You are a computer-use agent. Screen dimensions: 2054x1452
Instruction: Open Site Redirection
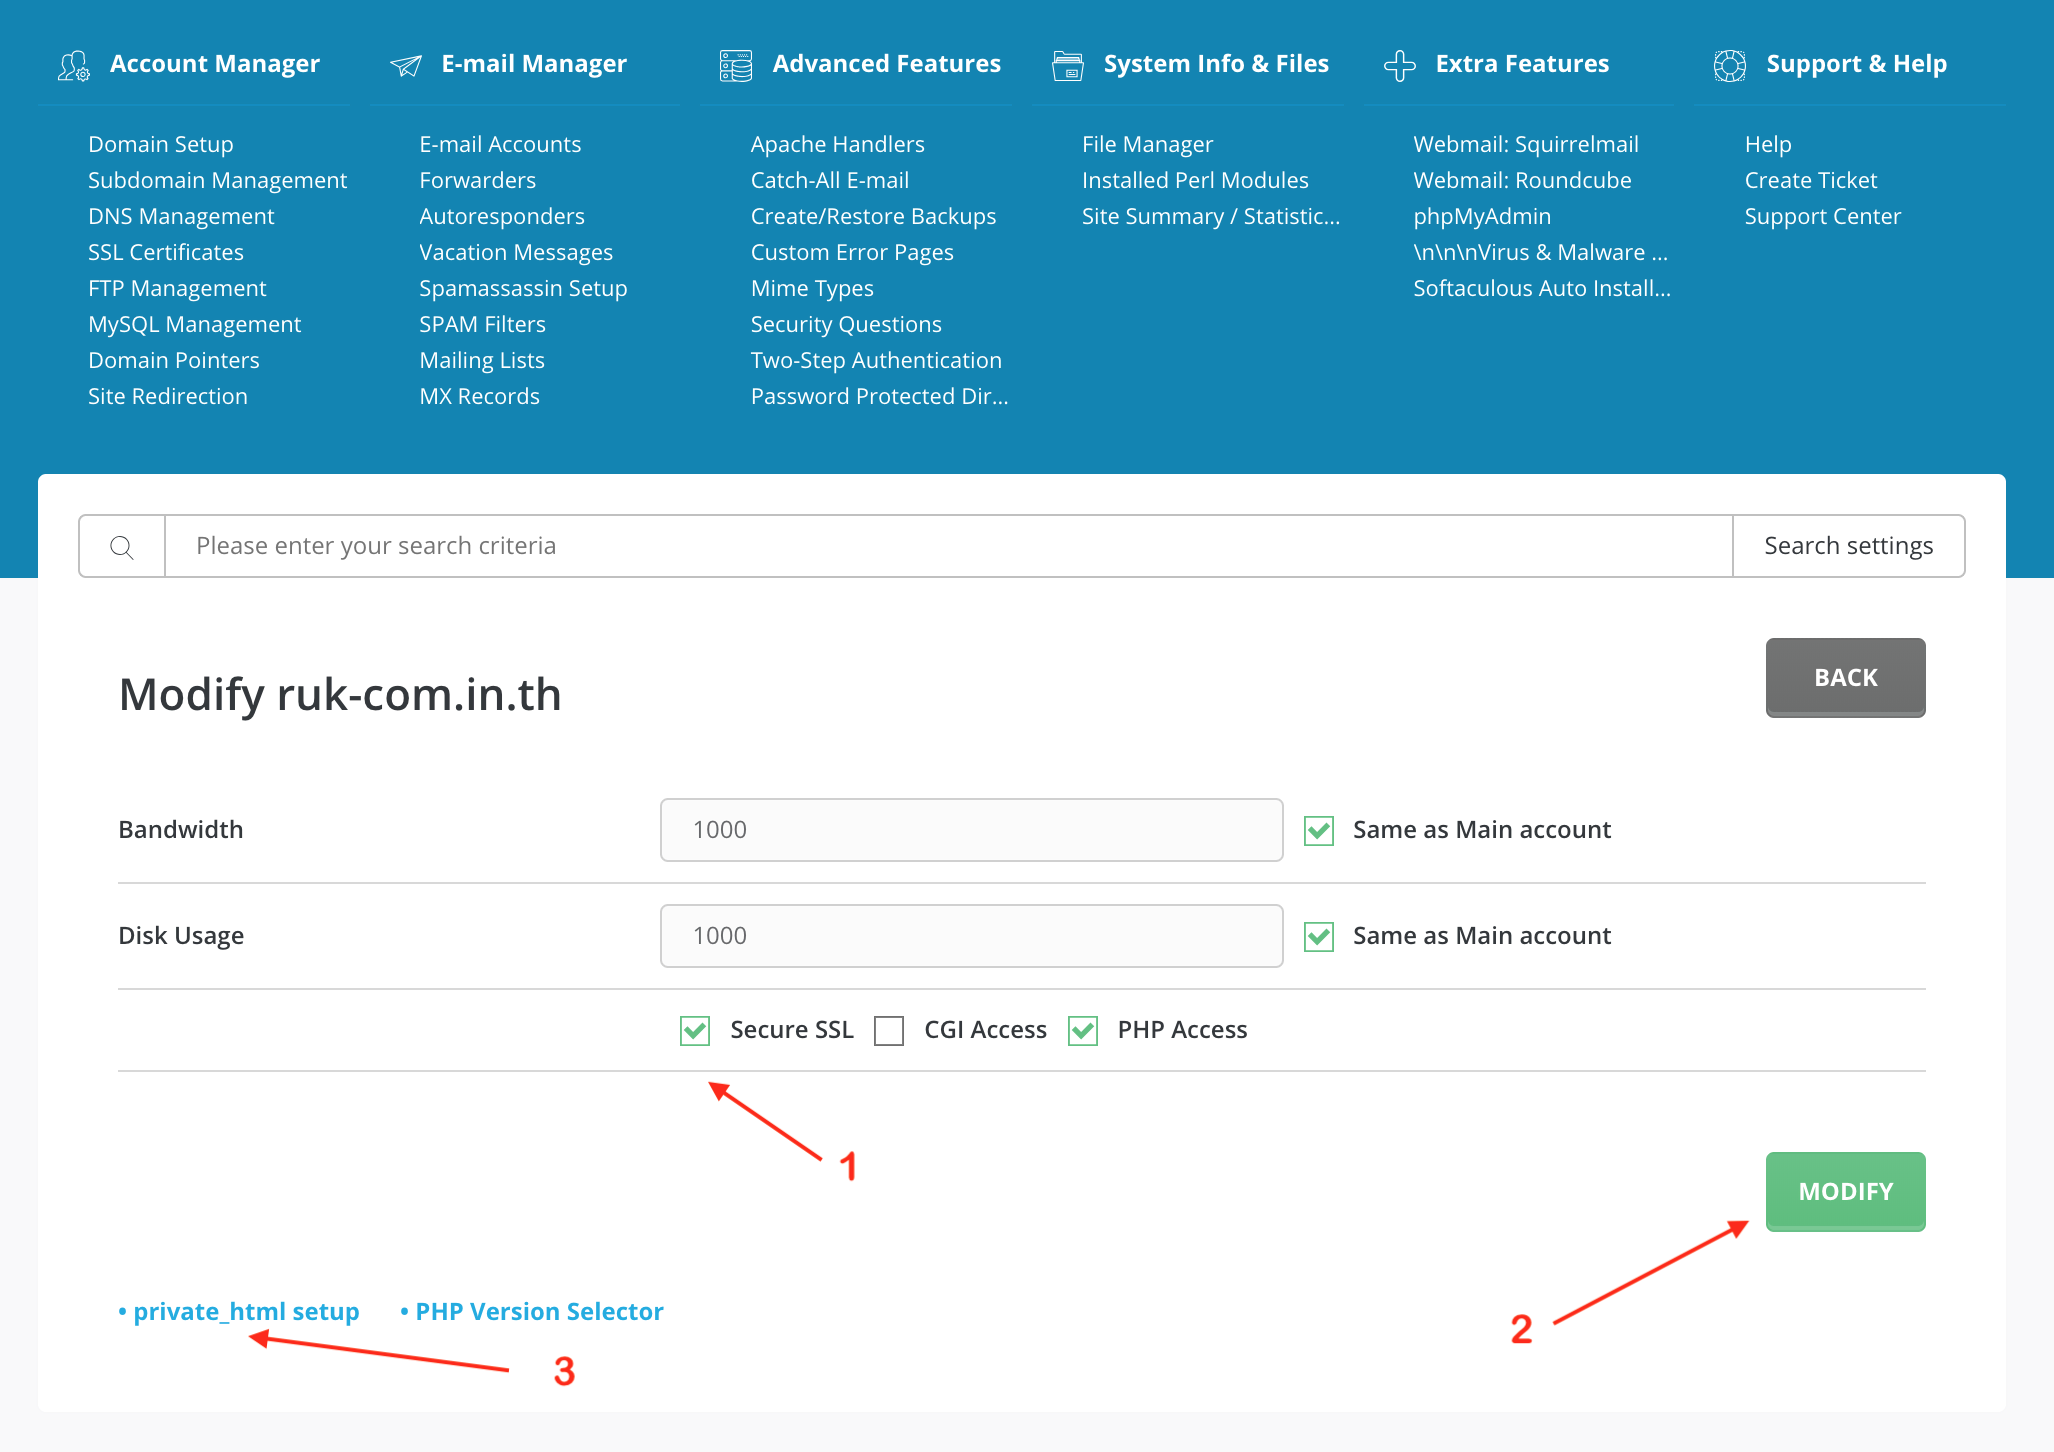coord(167,396)
